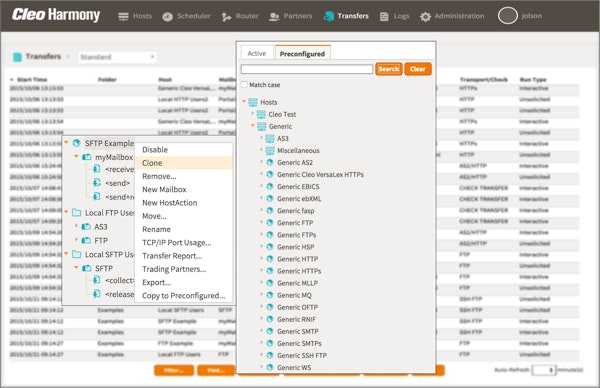Toggle the Match case checkbox
The image size is (600, 388).
pyautogui.click(x=244, y=85)
